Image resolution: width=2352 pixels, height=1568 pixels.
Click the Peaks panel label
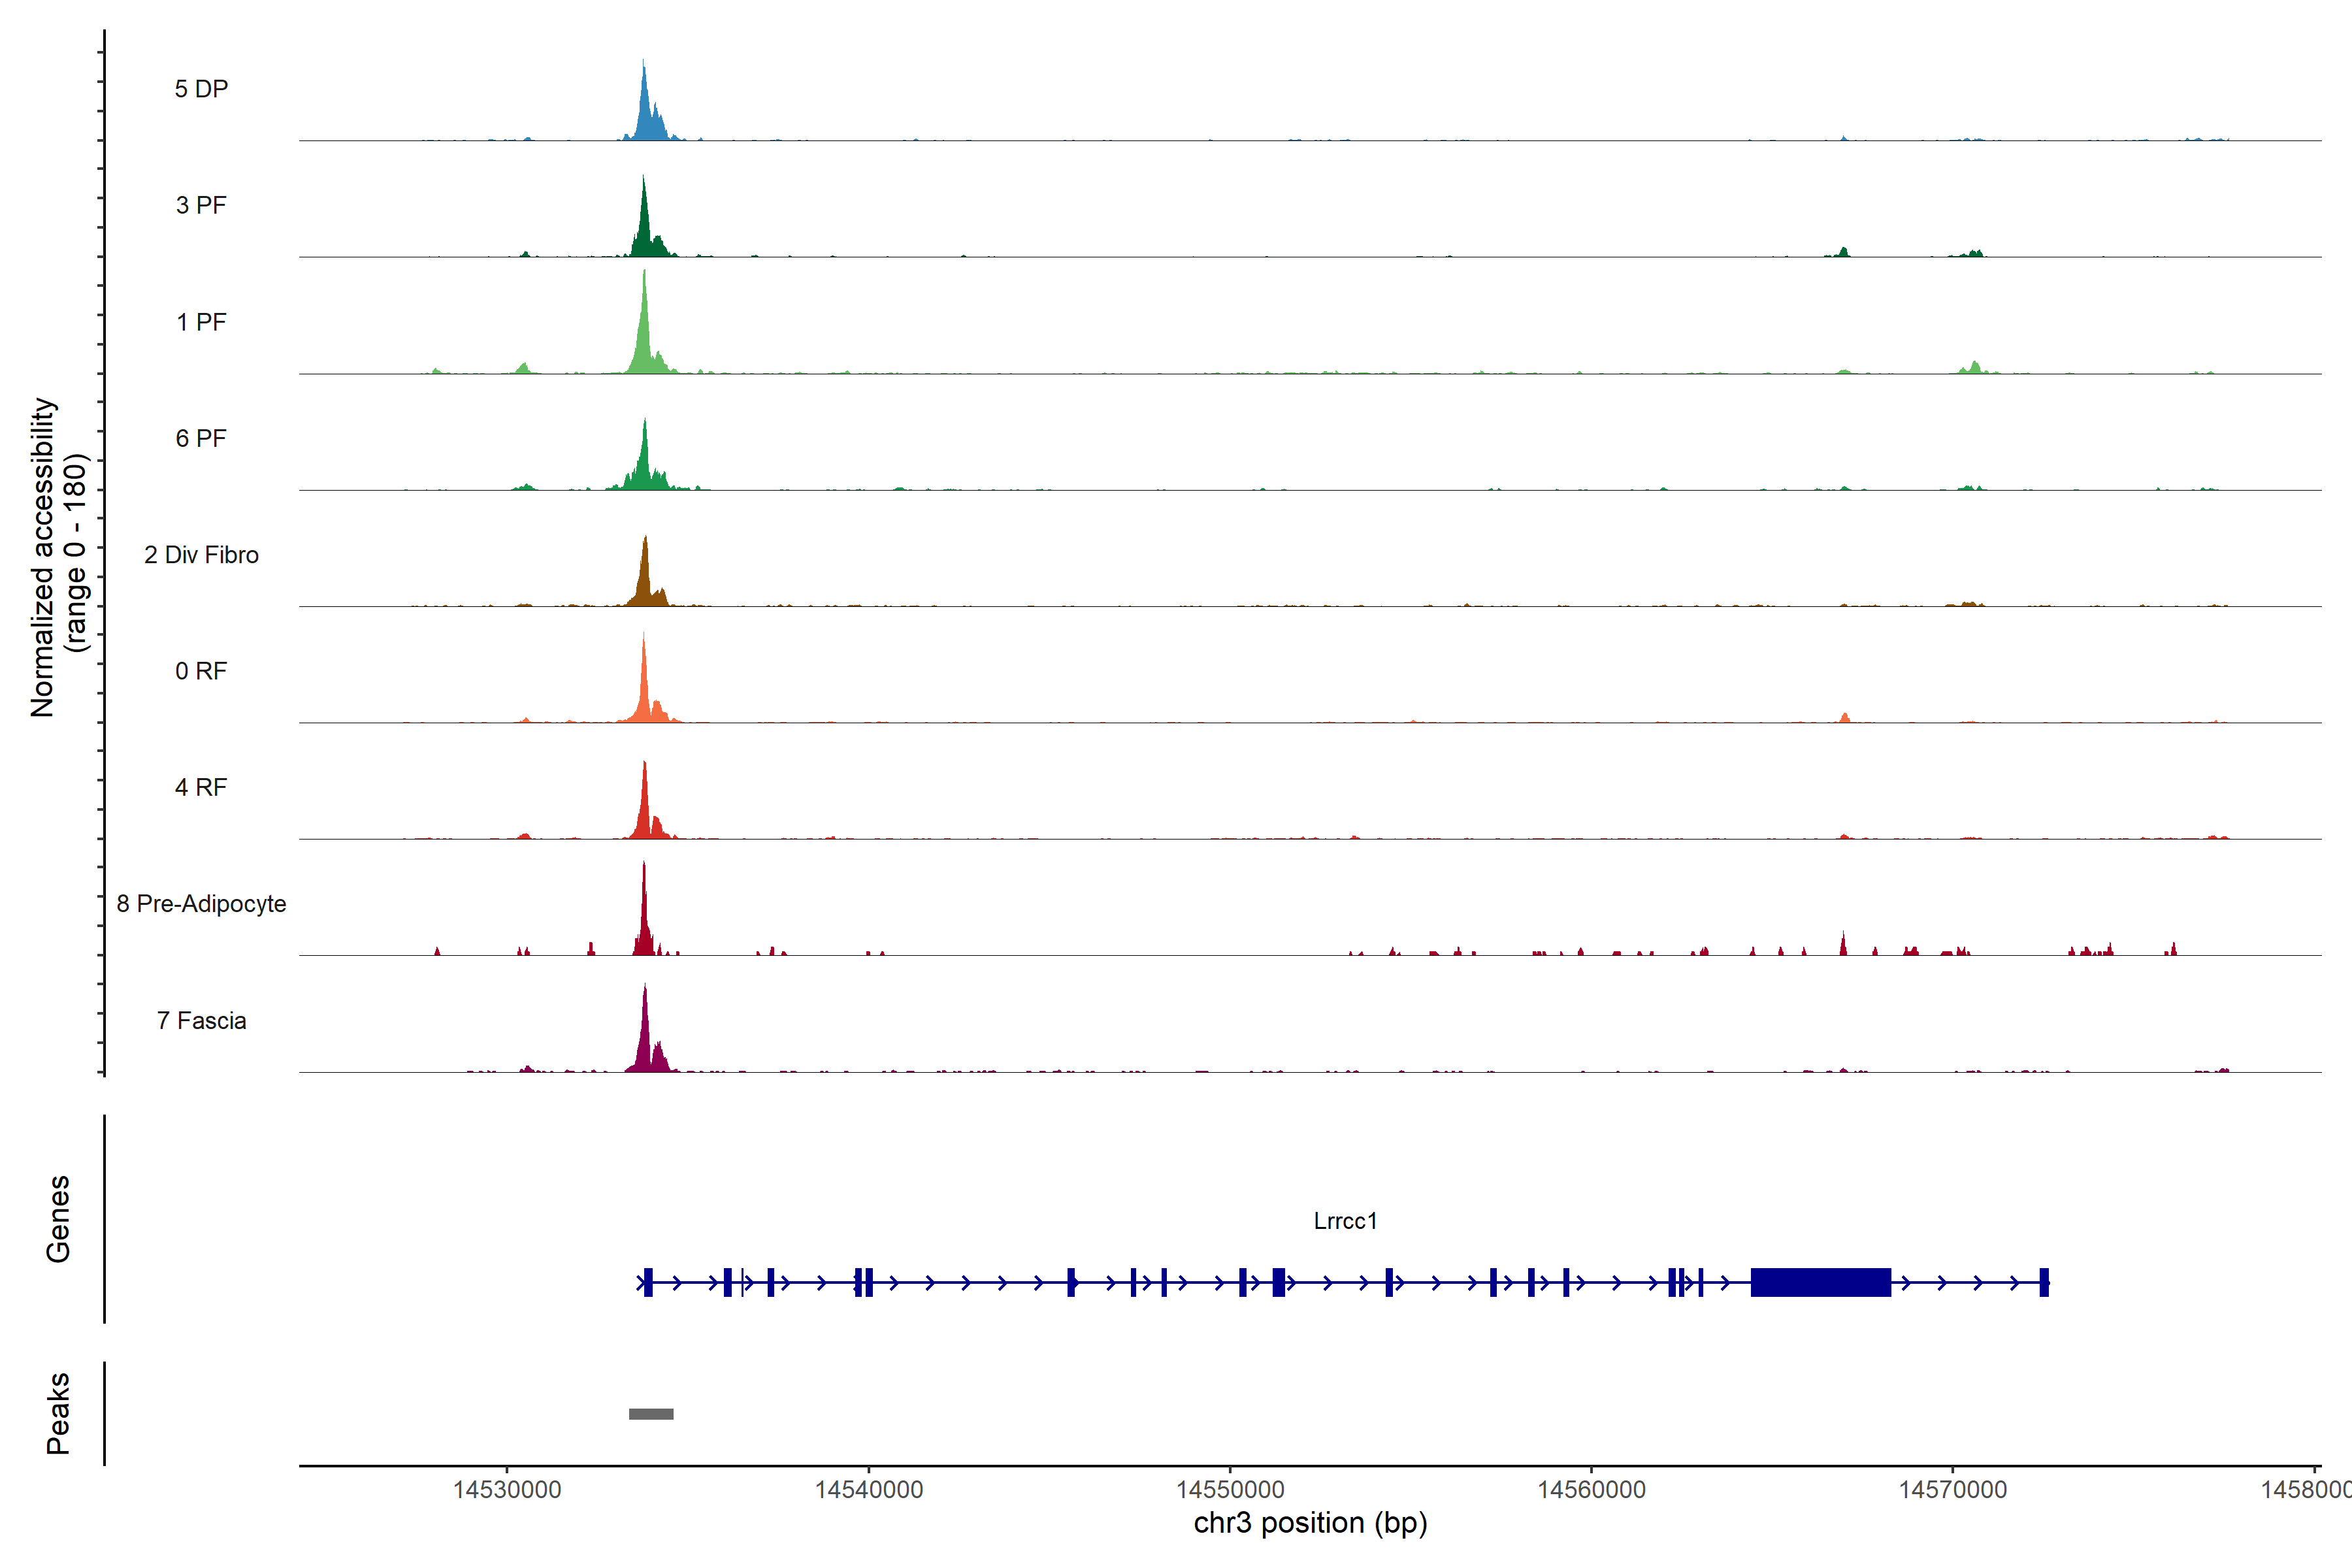tap(58, 1412)
